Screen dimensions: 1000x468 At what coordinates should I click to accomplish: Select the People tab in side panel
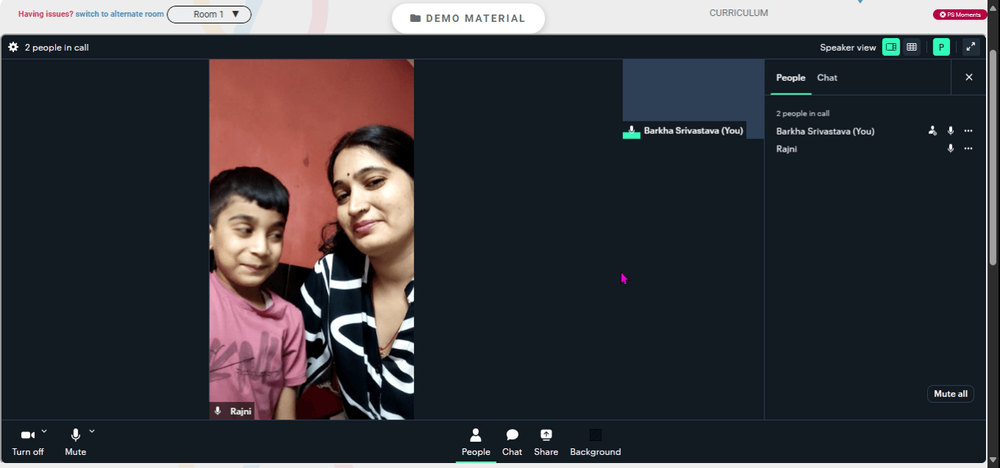(791, 78)
